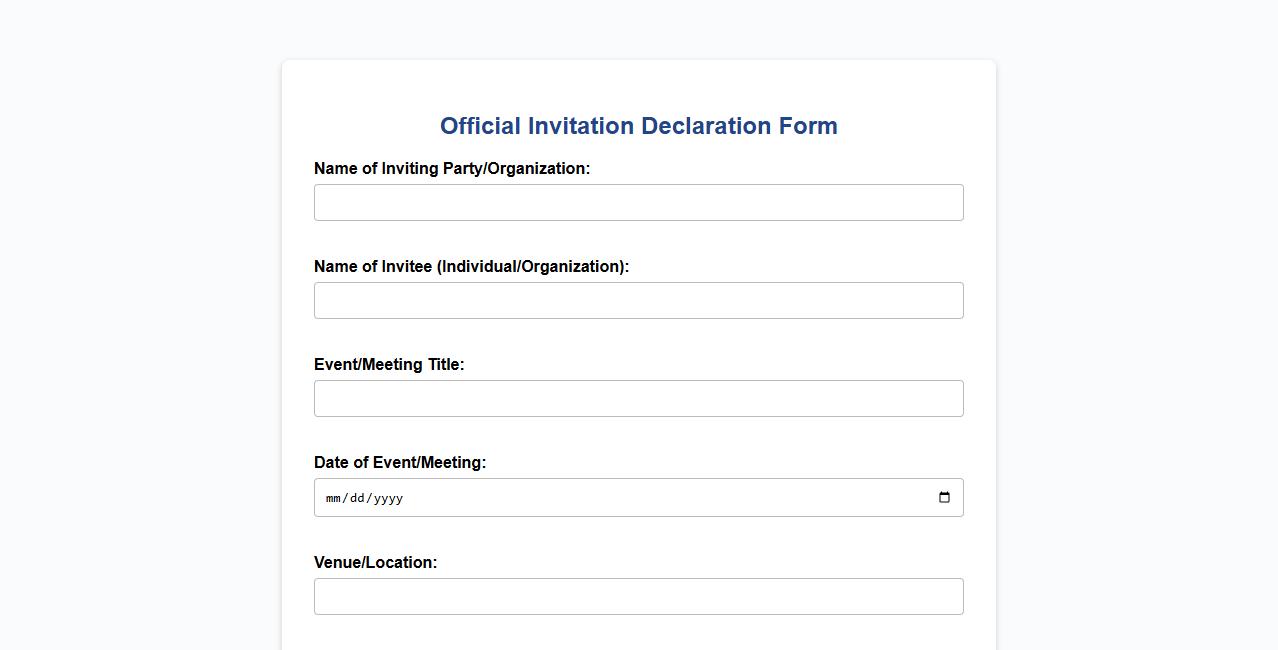Click the form title text

tap(638, 126)
